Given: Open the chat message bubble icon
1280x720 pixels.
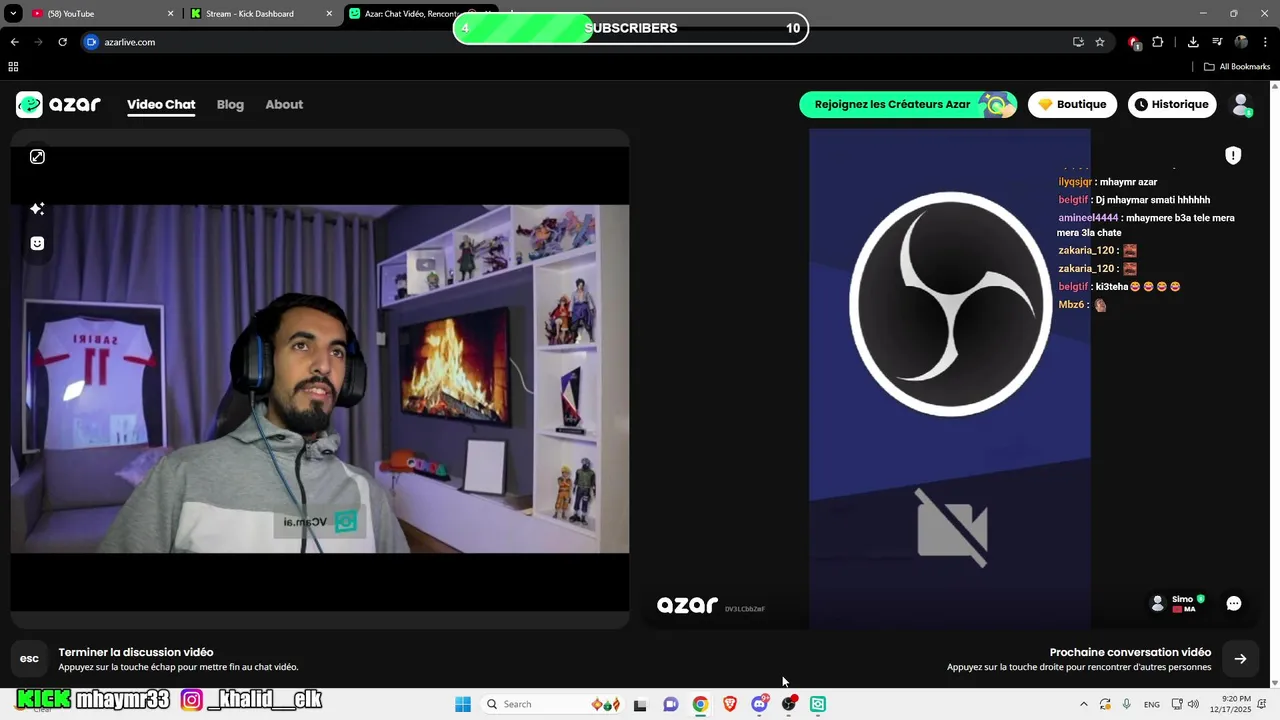Looking at the screenshot, I should pos(1234,603).
